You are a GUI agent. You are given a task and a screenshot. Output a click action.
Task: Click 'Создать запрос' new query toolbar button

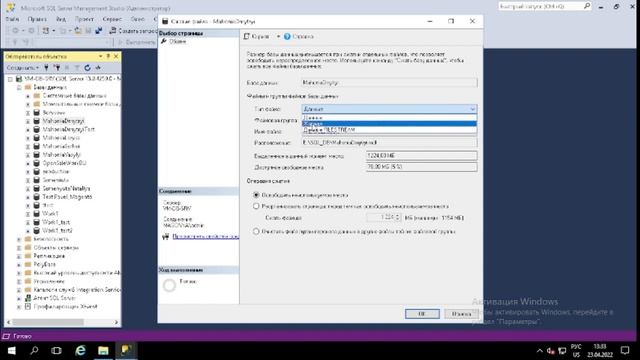133,31
